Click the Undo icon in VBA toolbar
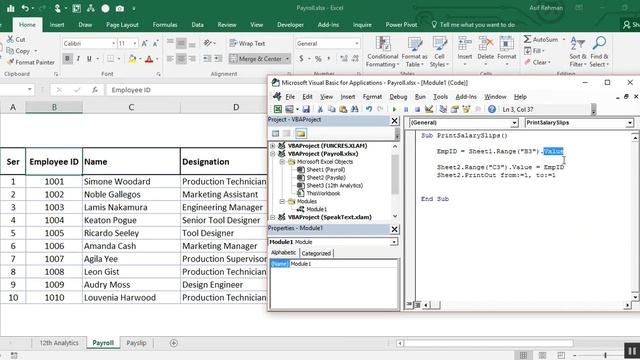Image resolution: width=640 pixels, height=360 pixels. 369,109
